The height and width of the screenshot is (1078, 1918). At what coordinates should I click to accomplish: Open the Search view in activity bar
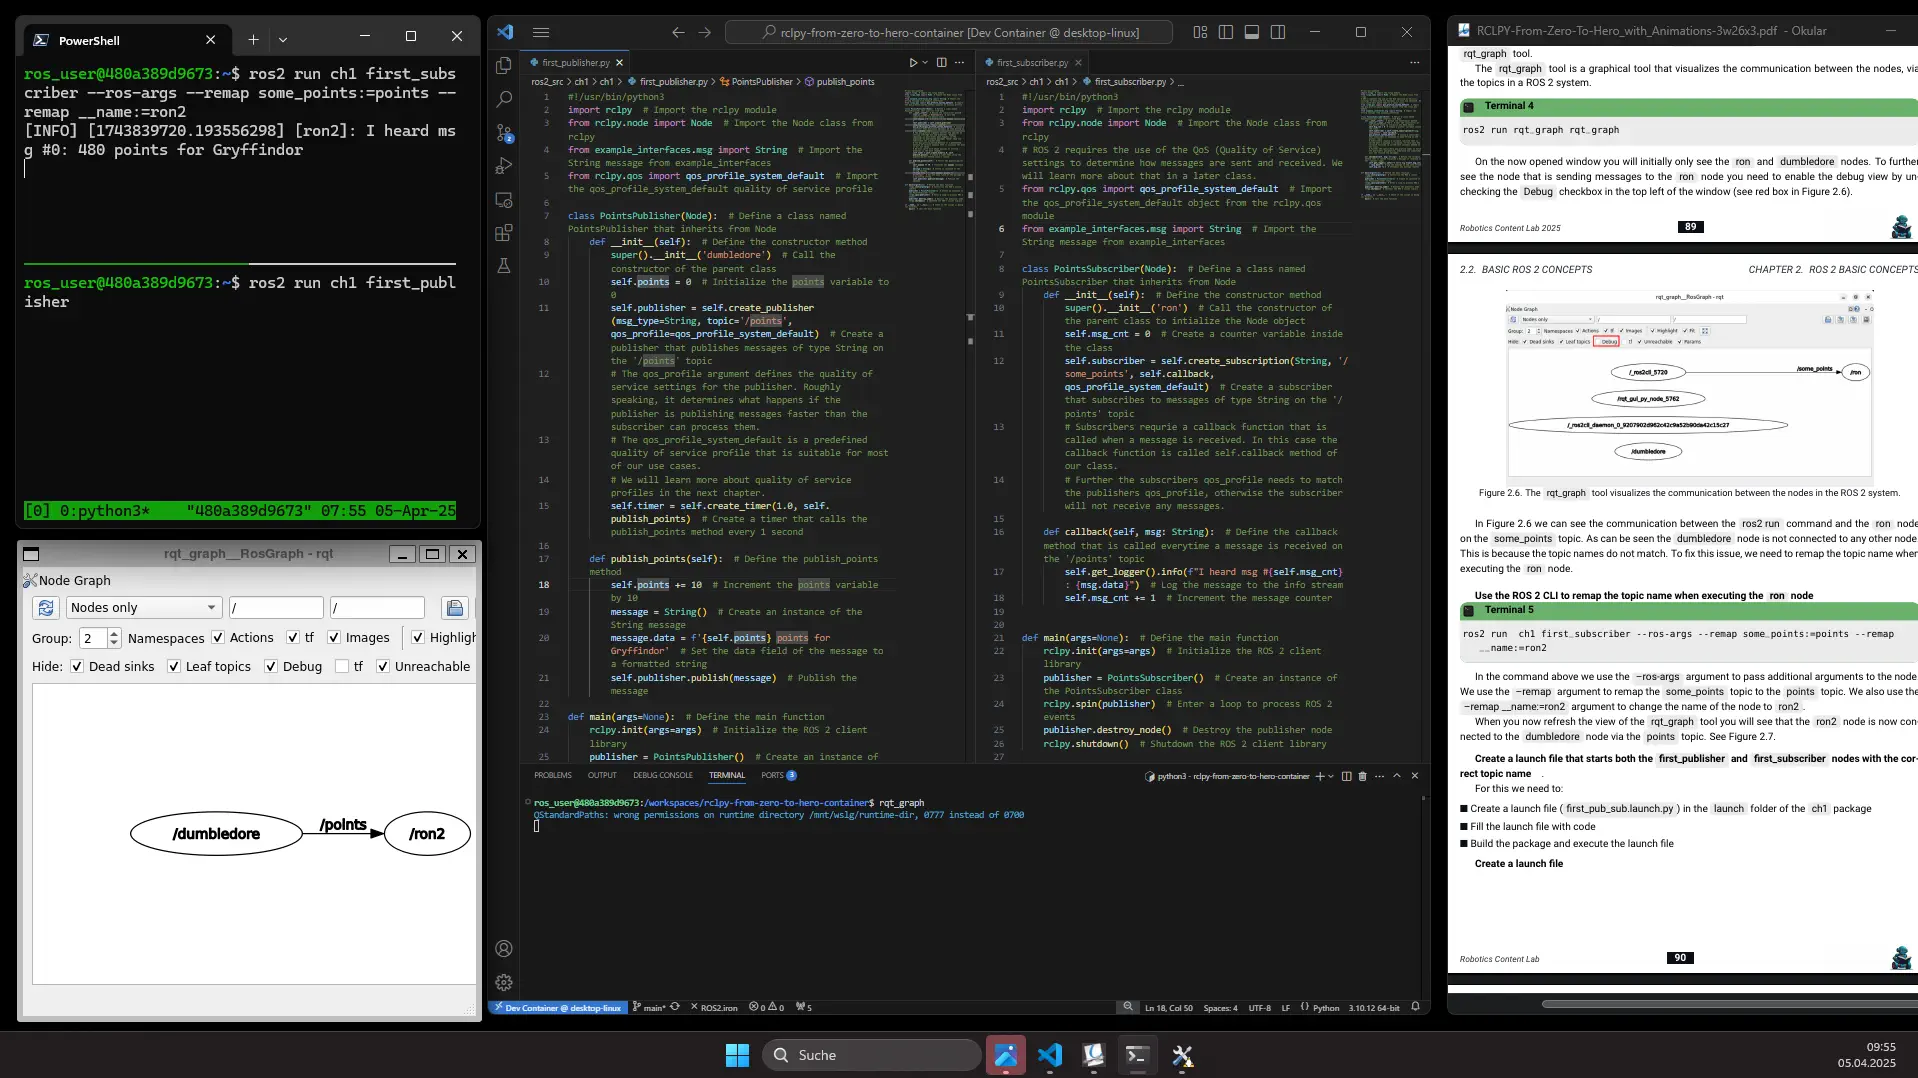(x=504, y=99)
